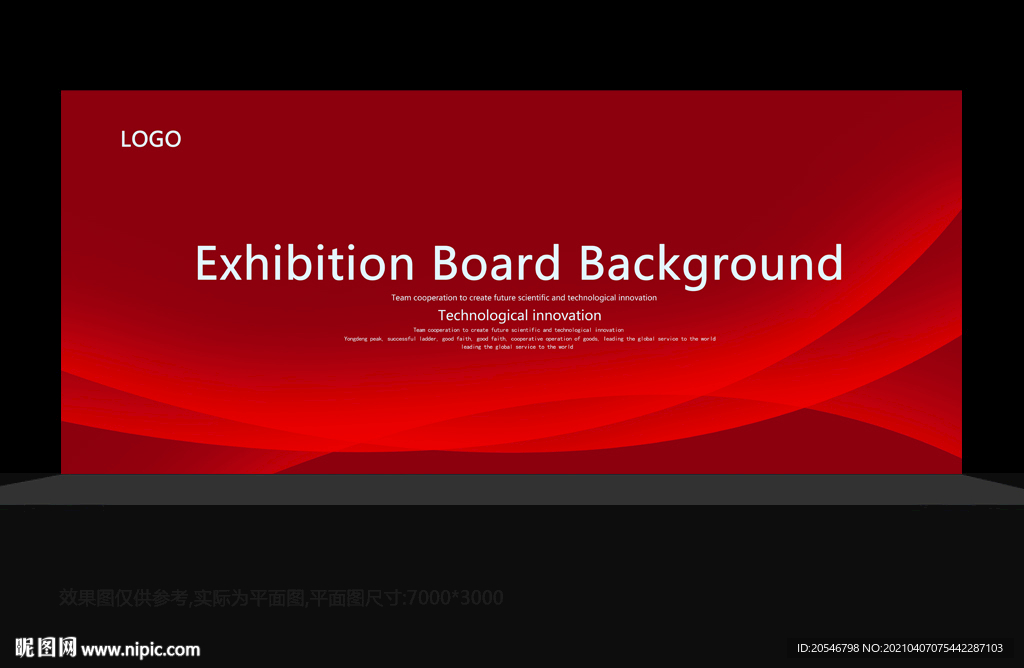The height and width of the screenshot is (668, 1024).
Task: Click the LOGO text on the board
Action: [x=151, y=139]
